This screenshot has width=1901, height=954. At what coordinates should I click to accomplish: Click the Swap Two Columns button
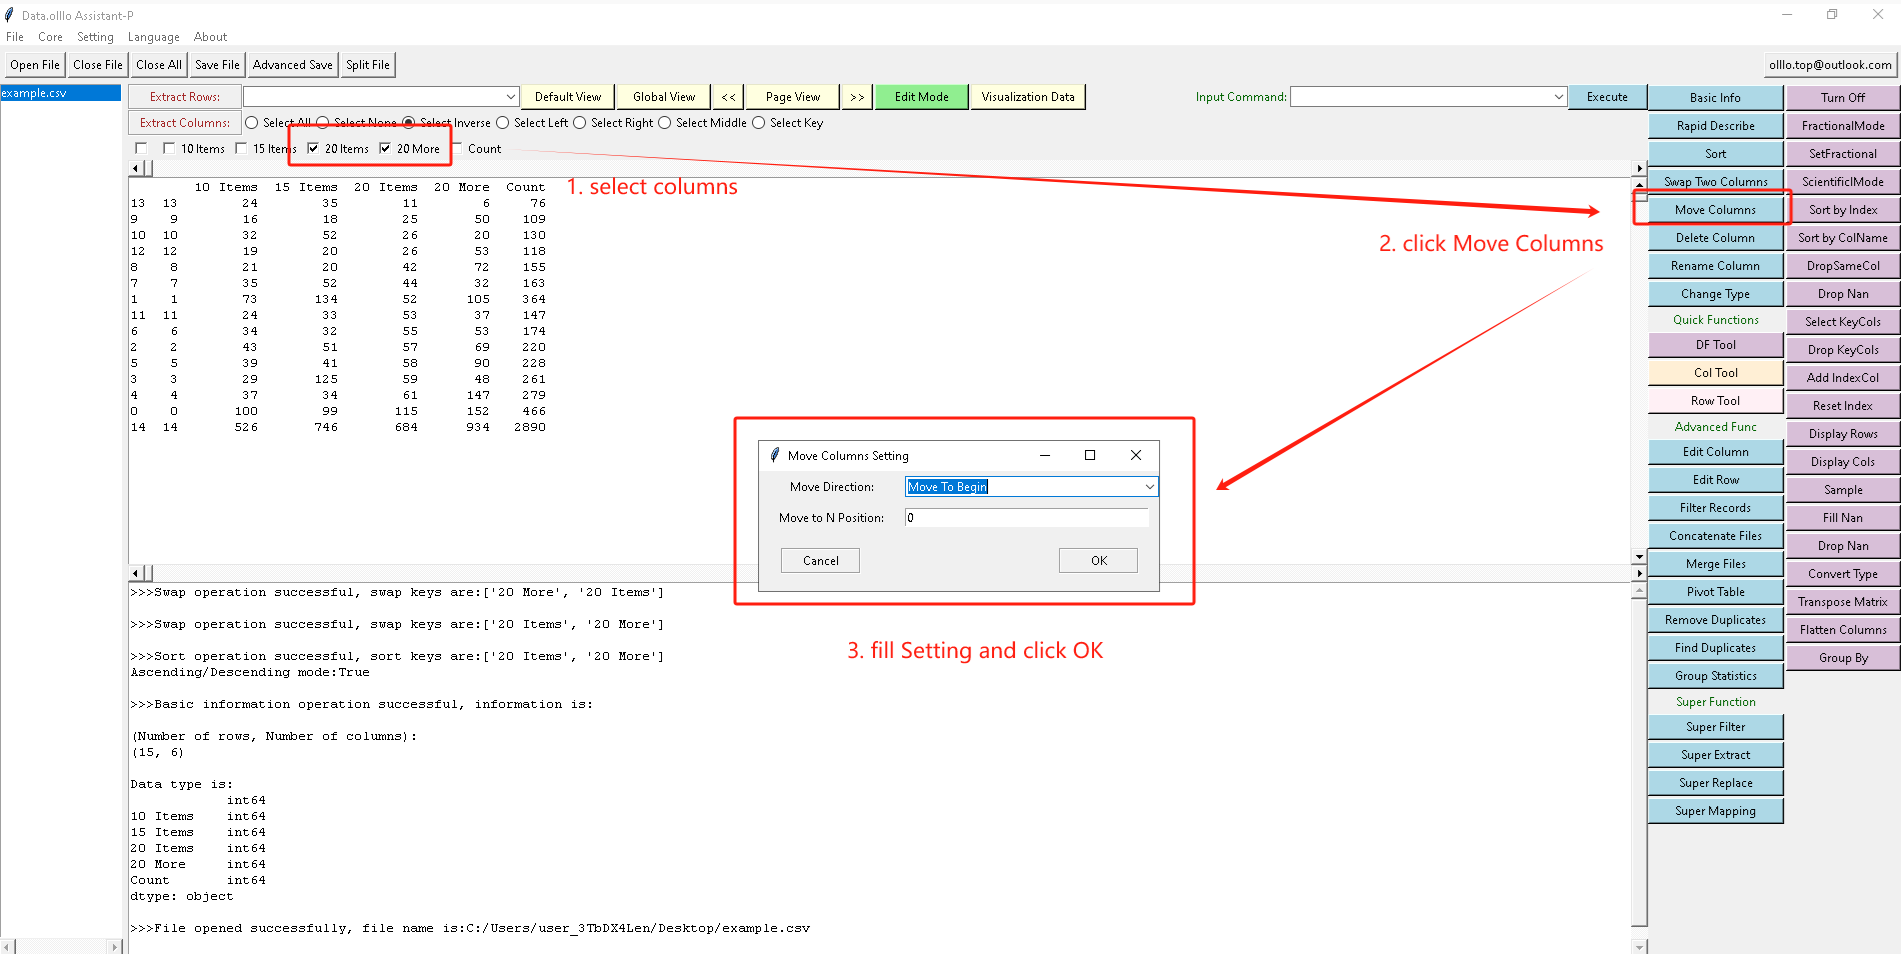(x=1715, y=182)
